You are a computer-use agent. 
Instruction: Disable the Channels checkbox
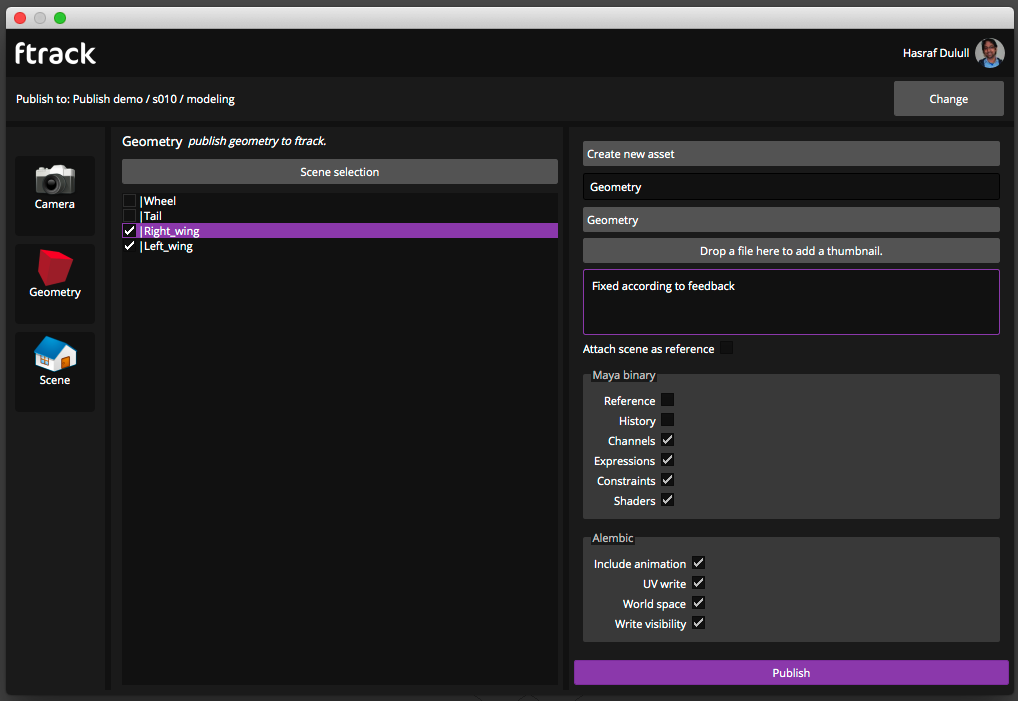pos(667,440)
